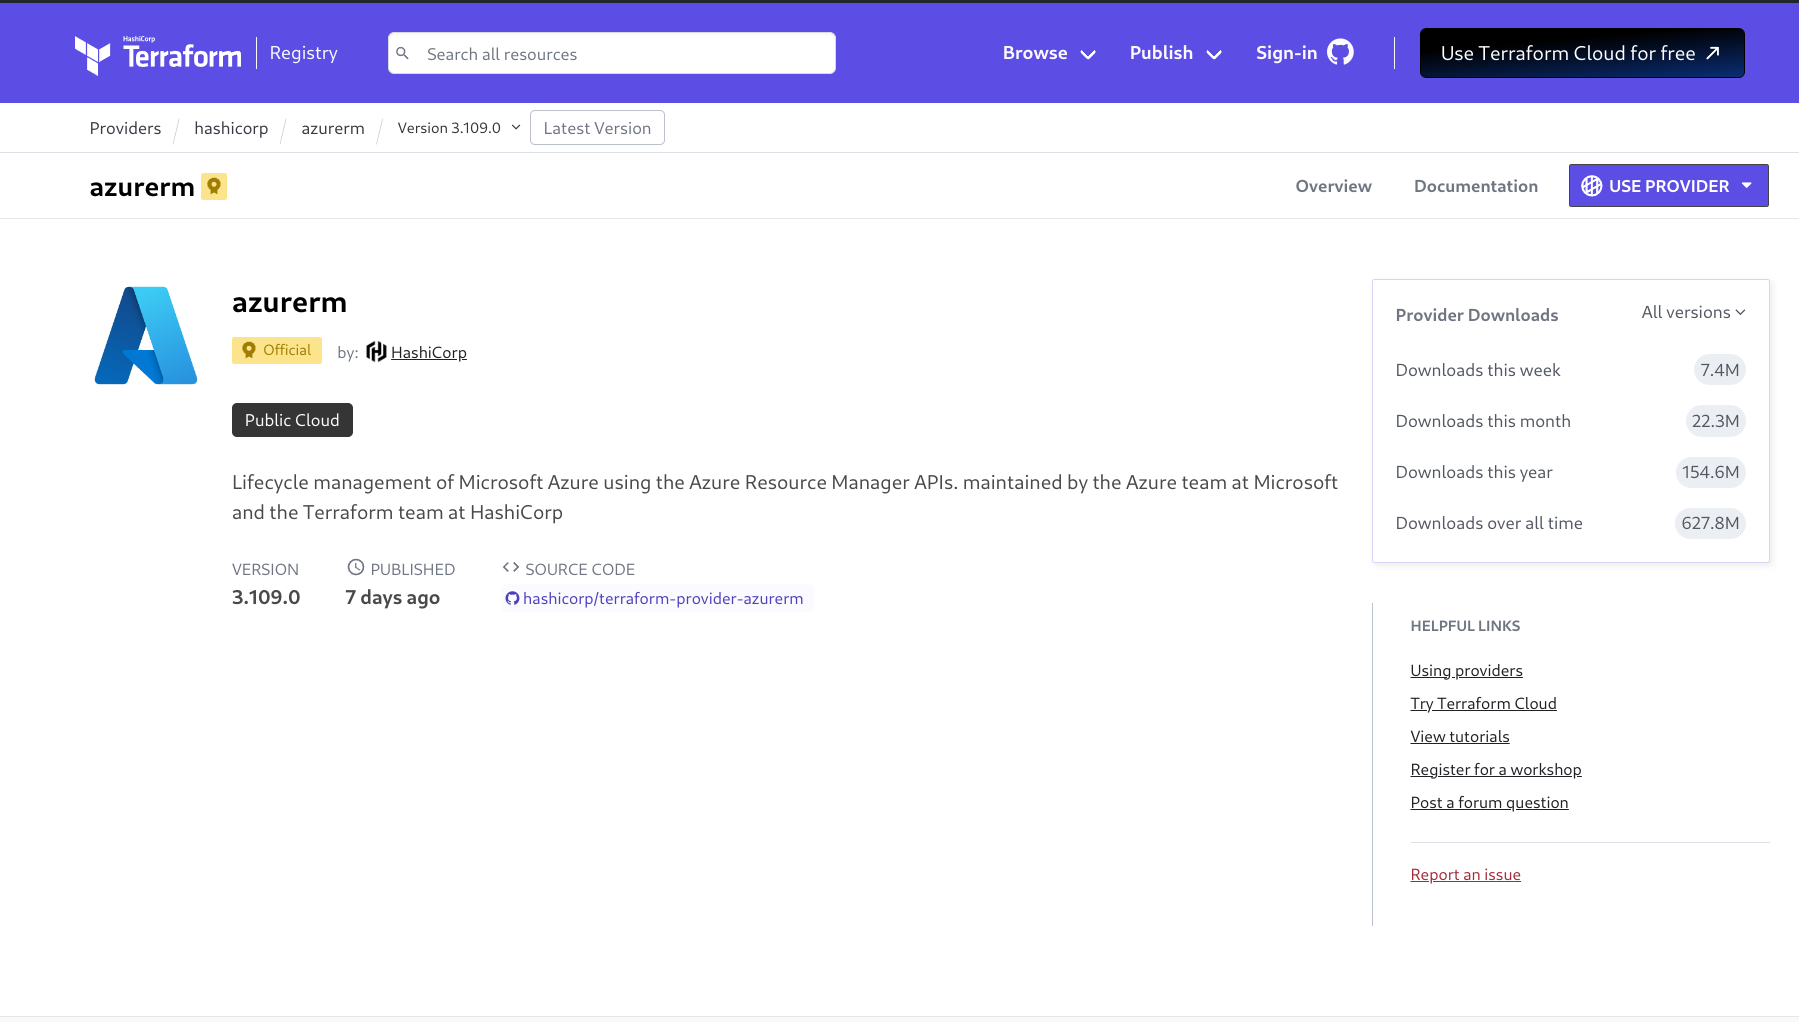Click the Terraform logo in header
This screenshot has width=1799, height=1022.
coord(158,54)
